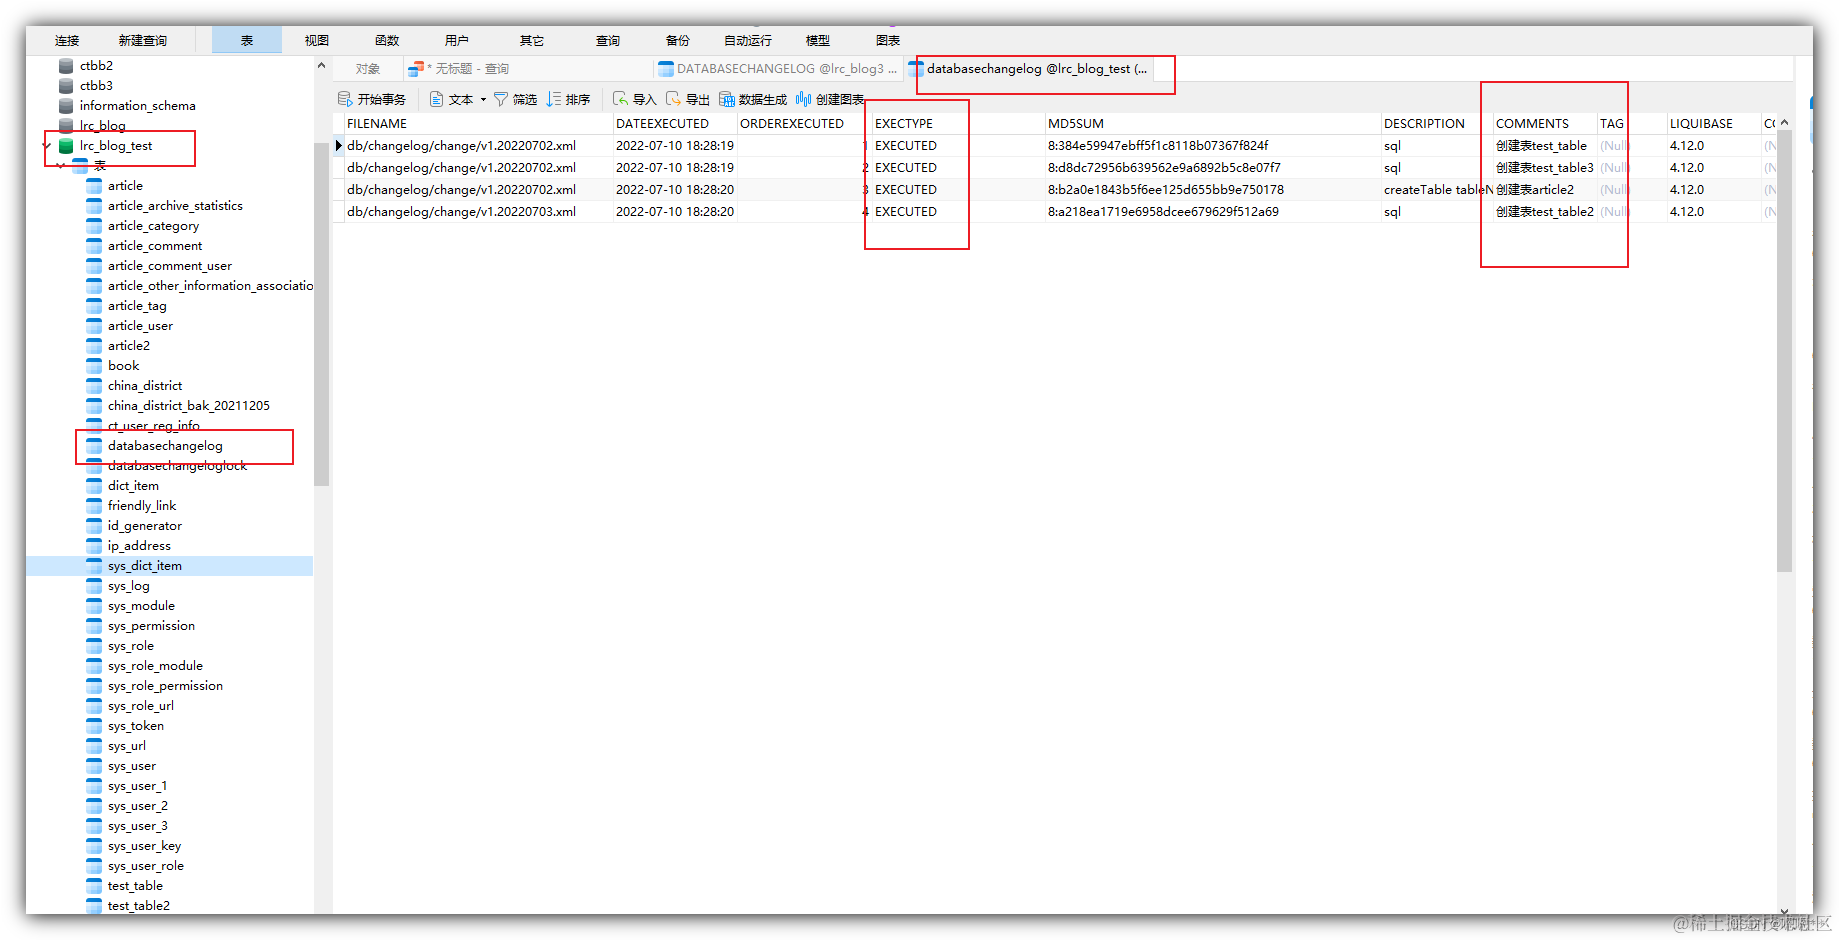Click the ORDEREXECUTED column header

[x=804, y=124]
